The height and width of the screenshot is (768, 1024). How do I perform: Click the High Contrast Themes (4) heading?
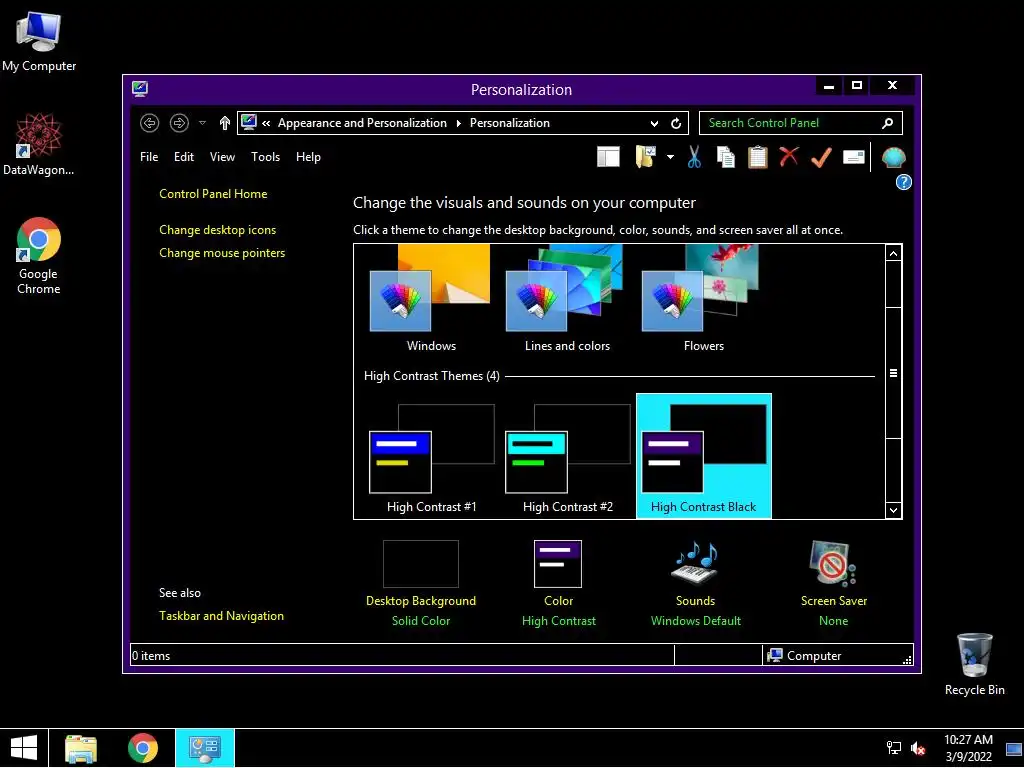point(432,376)
